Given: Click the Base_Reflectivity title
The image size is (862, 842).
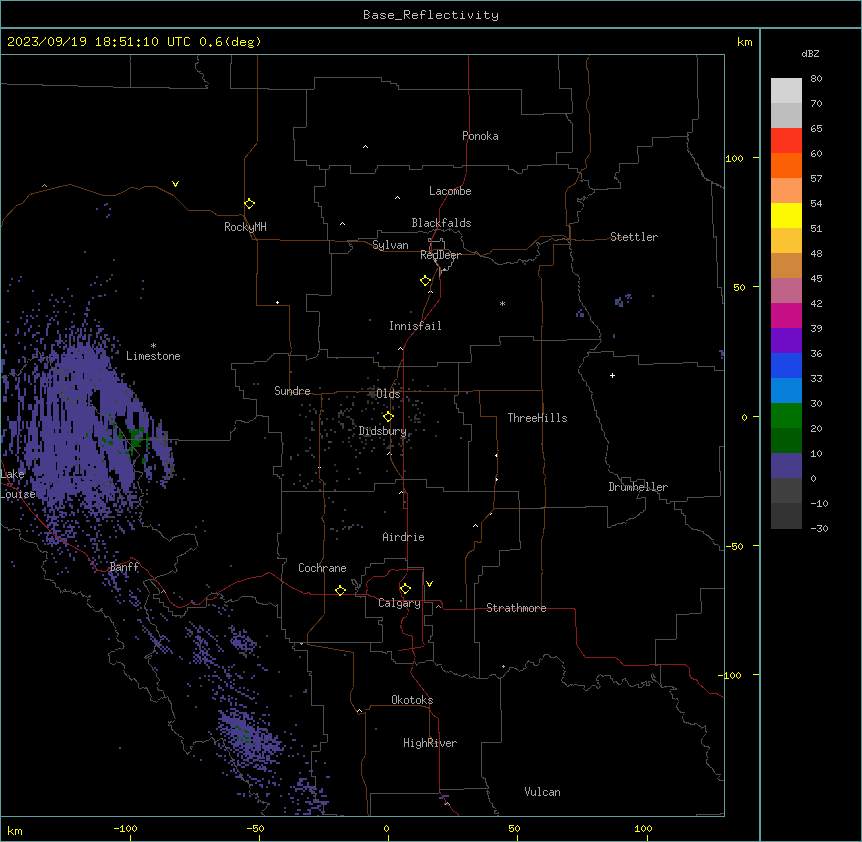Looking at the screenshot, I should [x=431, y=15].
